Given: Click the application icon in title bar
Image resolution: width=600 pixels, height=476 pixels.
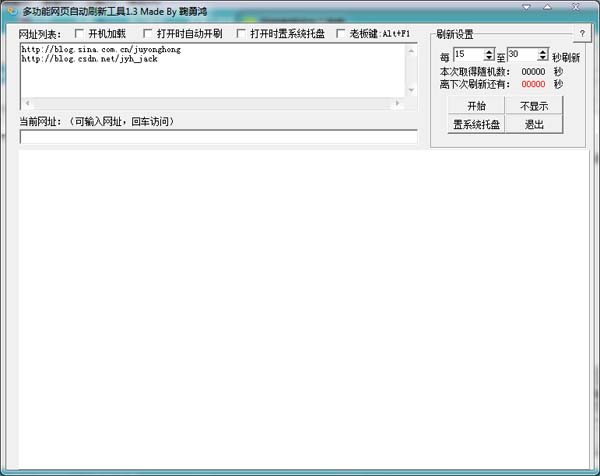Looking at the screenshot, I should (12, 11).
